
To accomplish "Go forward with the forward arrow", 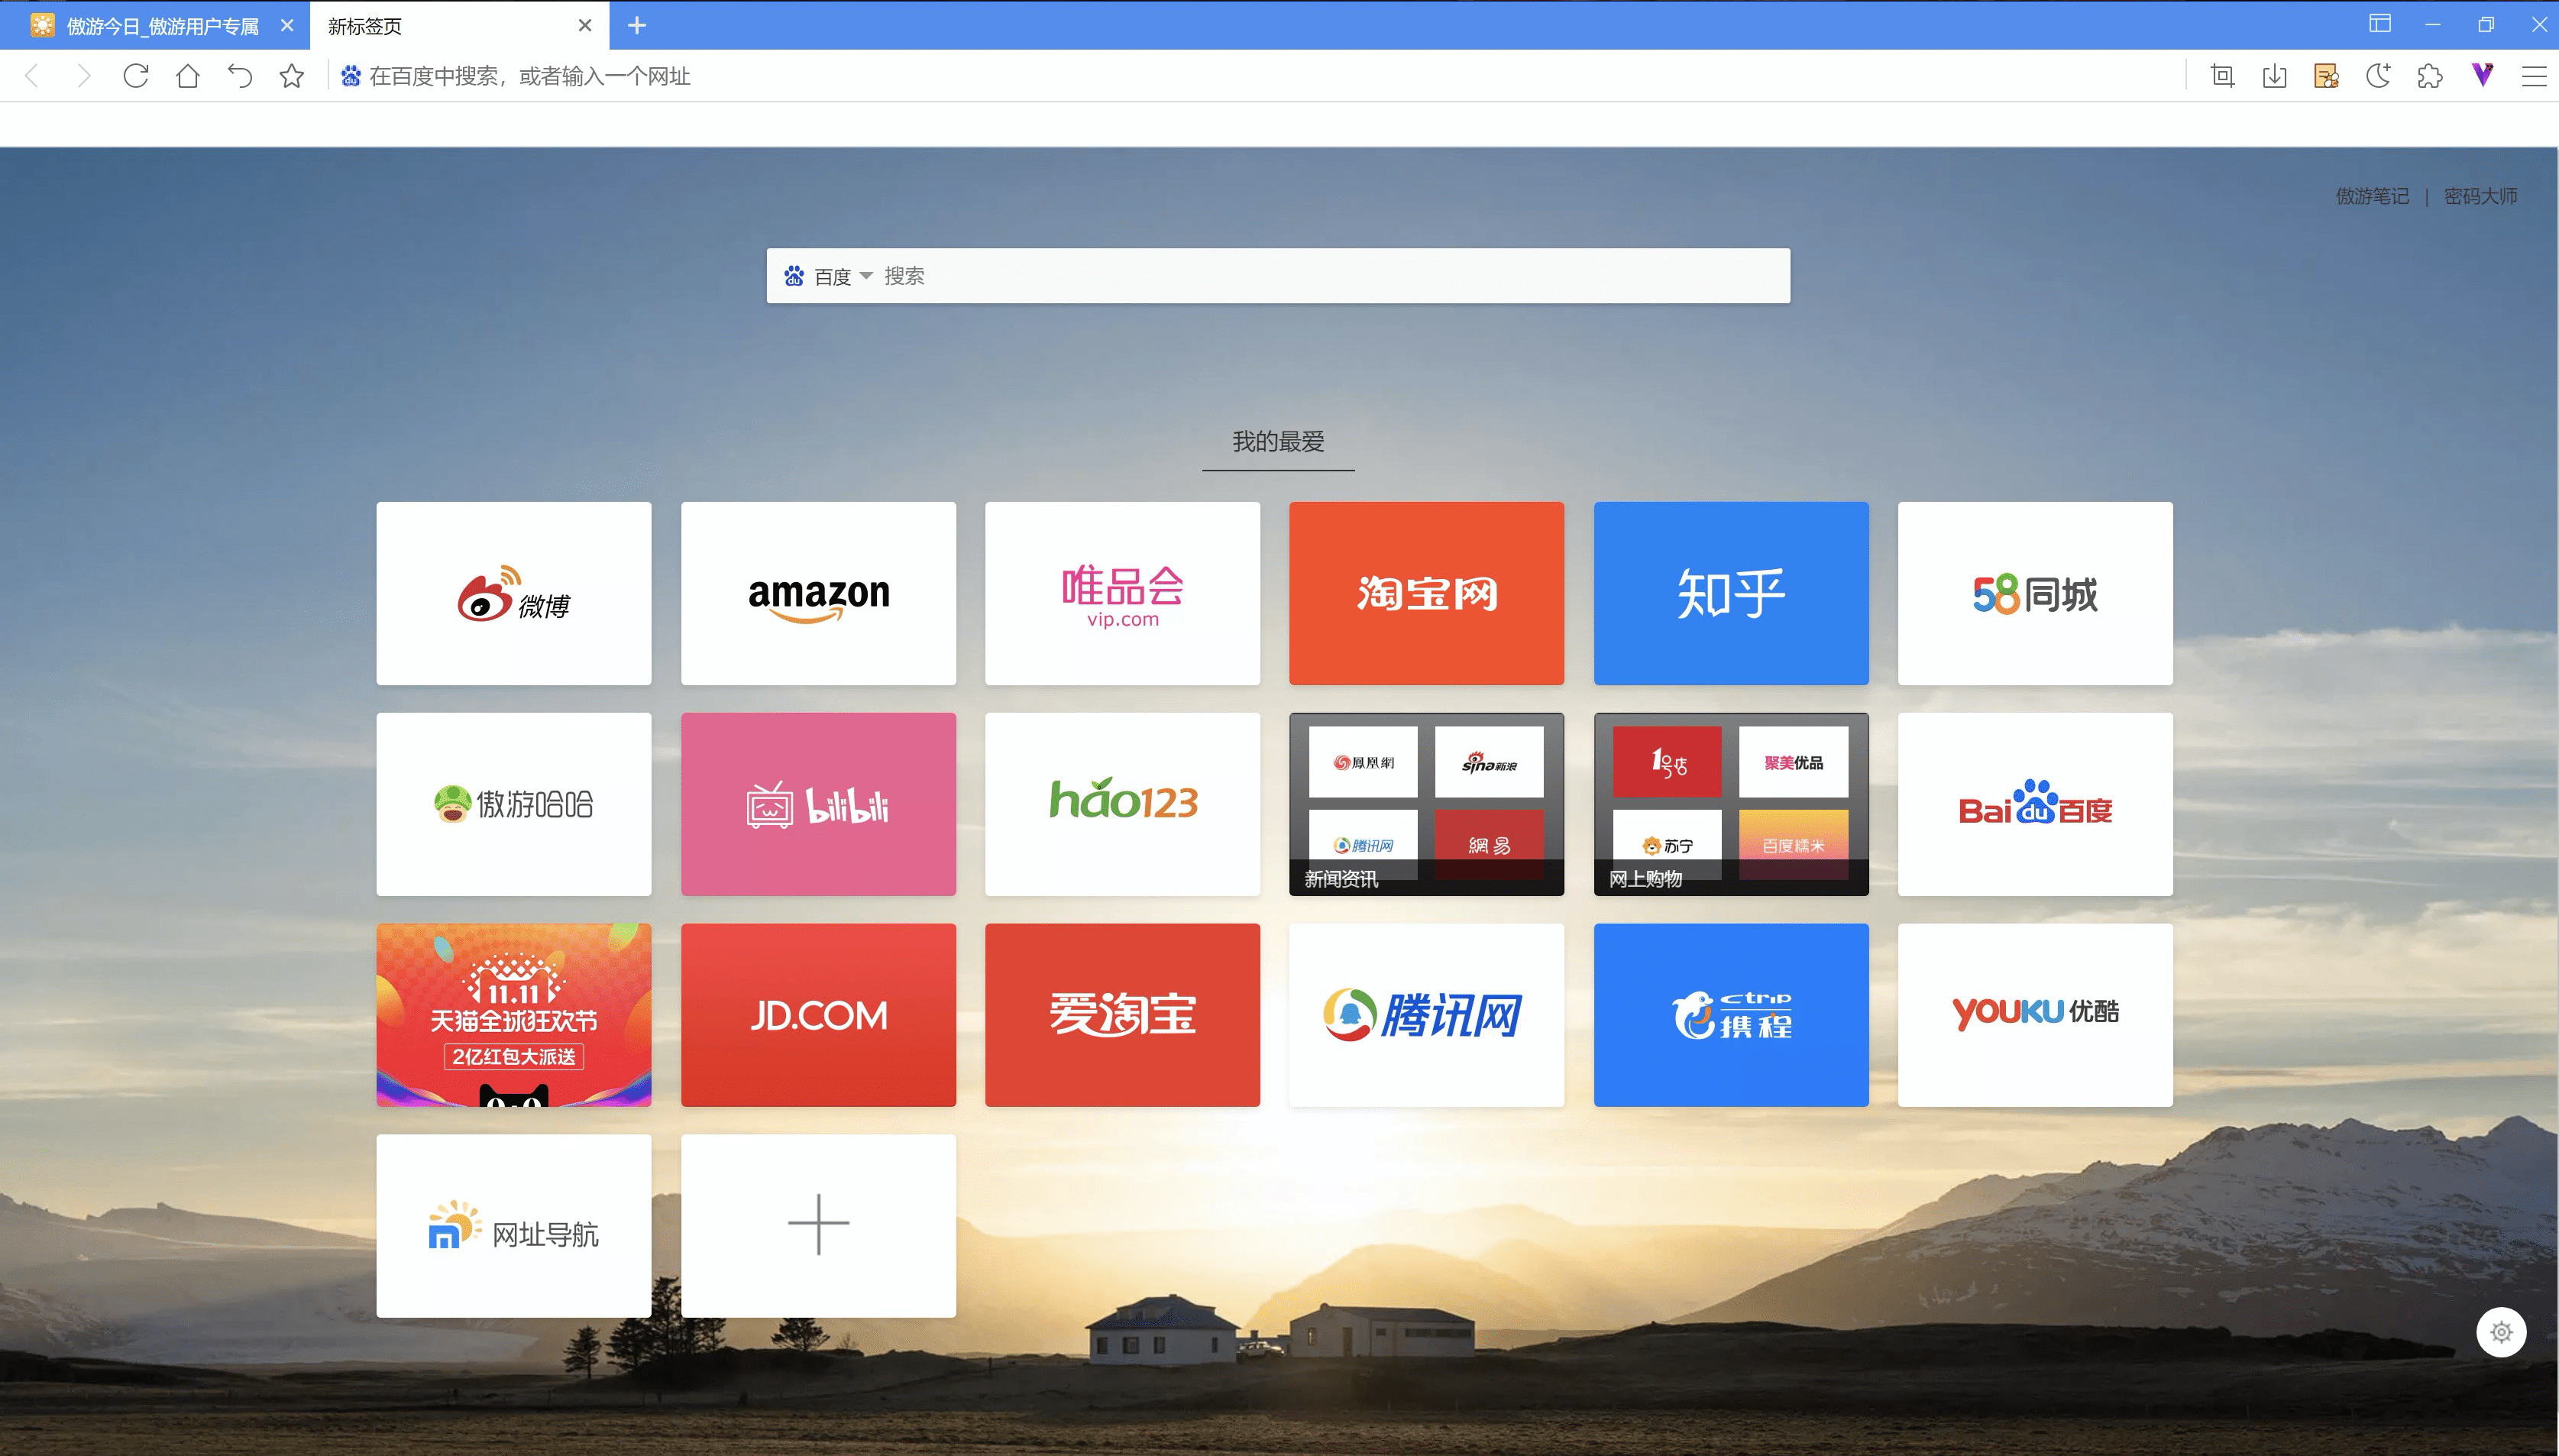I will (84, 76).
